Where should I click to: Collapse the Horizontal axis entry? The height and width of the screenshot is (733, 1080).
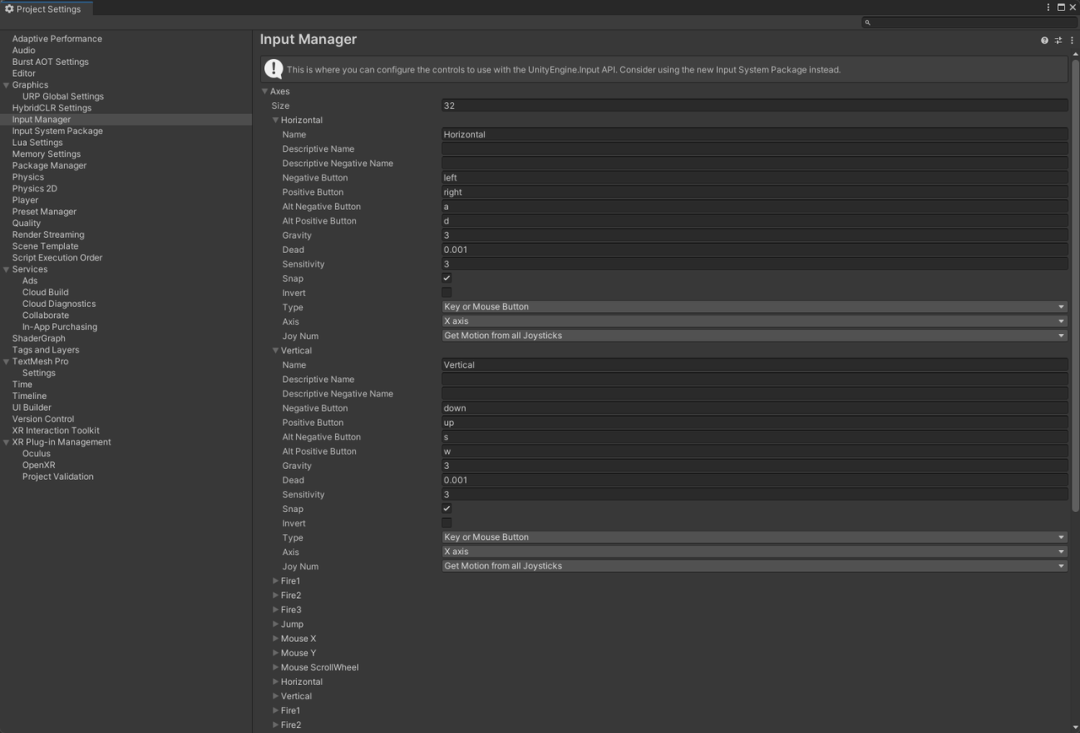click(275, 120)
